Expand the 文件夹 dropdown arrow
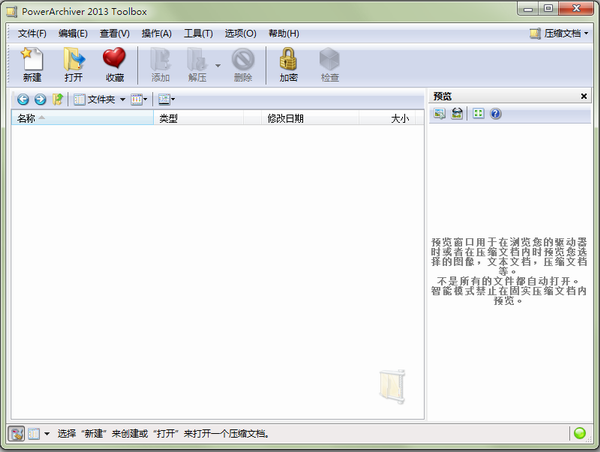 click(x=122, y=100)
